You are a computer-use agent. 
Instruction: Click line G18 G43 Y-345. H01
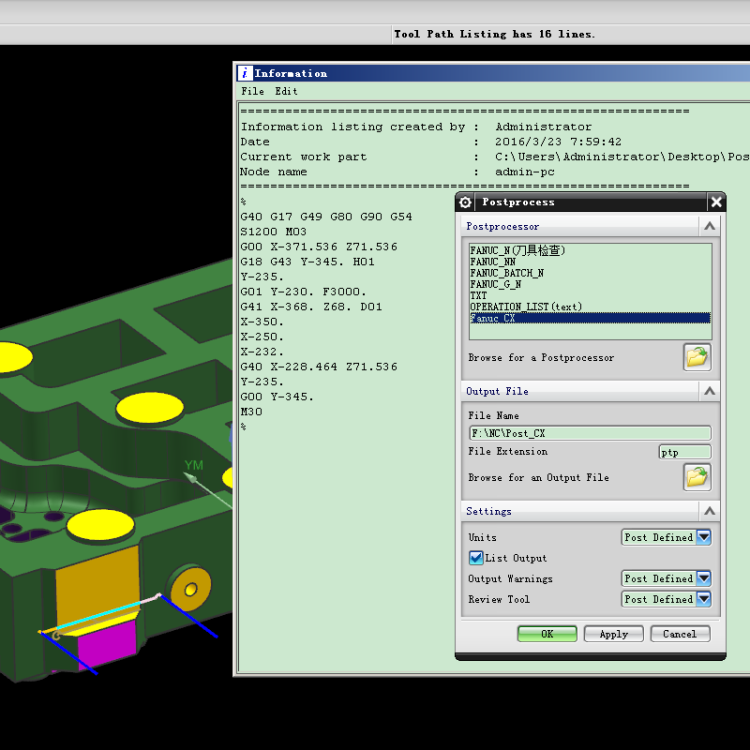click(x=307, y=262)
